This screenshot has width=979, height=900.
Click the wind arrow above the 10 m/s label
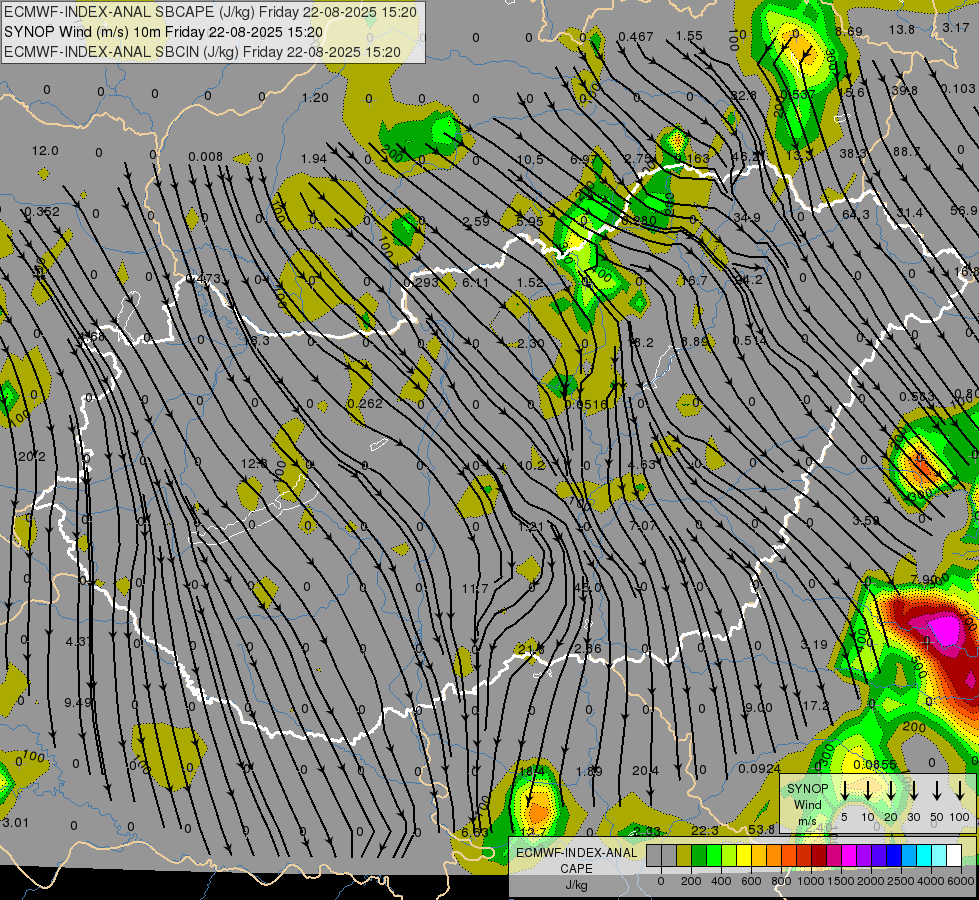[867, 791]
